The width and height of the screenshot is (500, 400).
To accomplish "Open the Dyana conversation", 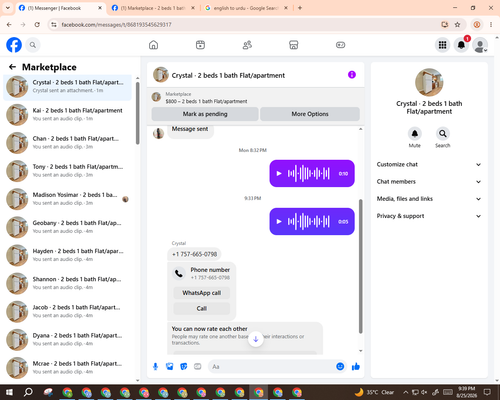I will (67, 340).
